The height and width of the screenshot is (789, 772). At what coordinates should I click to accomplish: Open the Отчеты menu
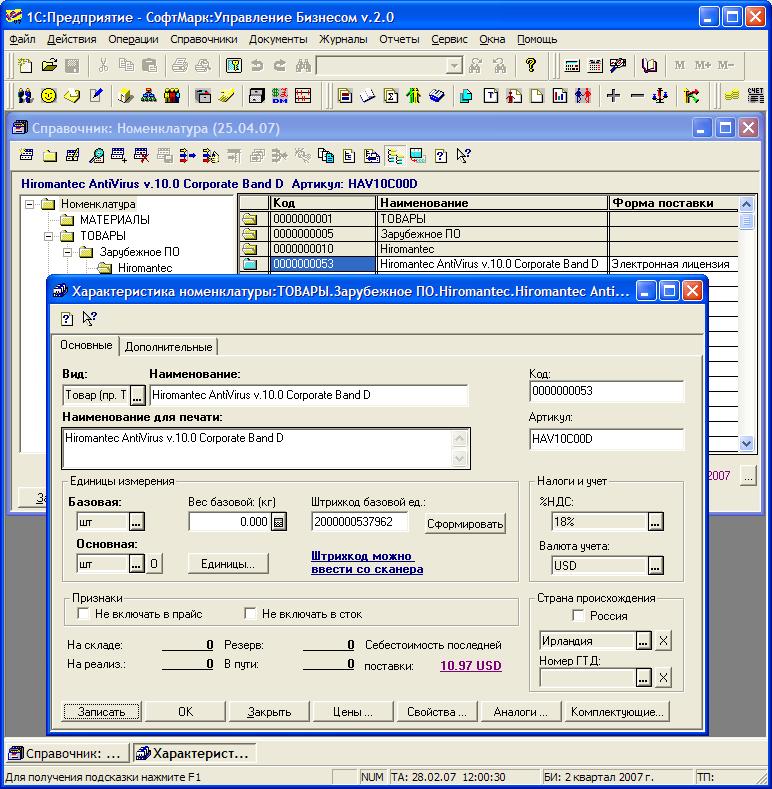[399, 39]
